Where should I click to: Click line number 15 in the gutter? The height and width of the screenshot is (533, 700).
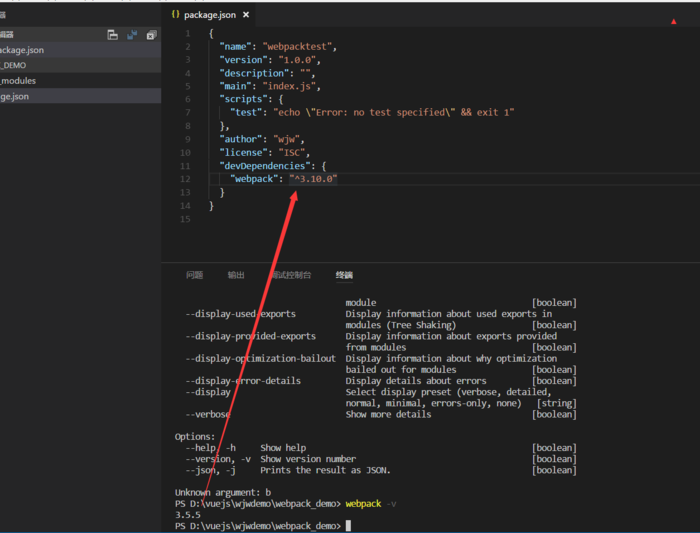185,219
